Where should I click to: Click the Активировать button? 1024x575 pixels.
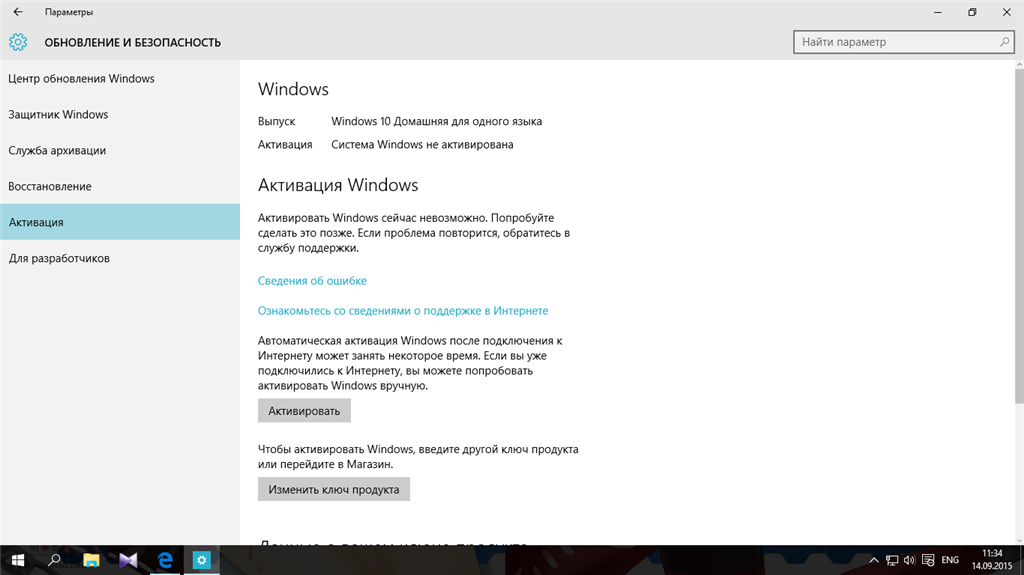click(304, 411)
